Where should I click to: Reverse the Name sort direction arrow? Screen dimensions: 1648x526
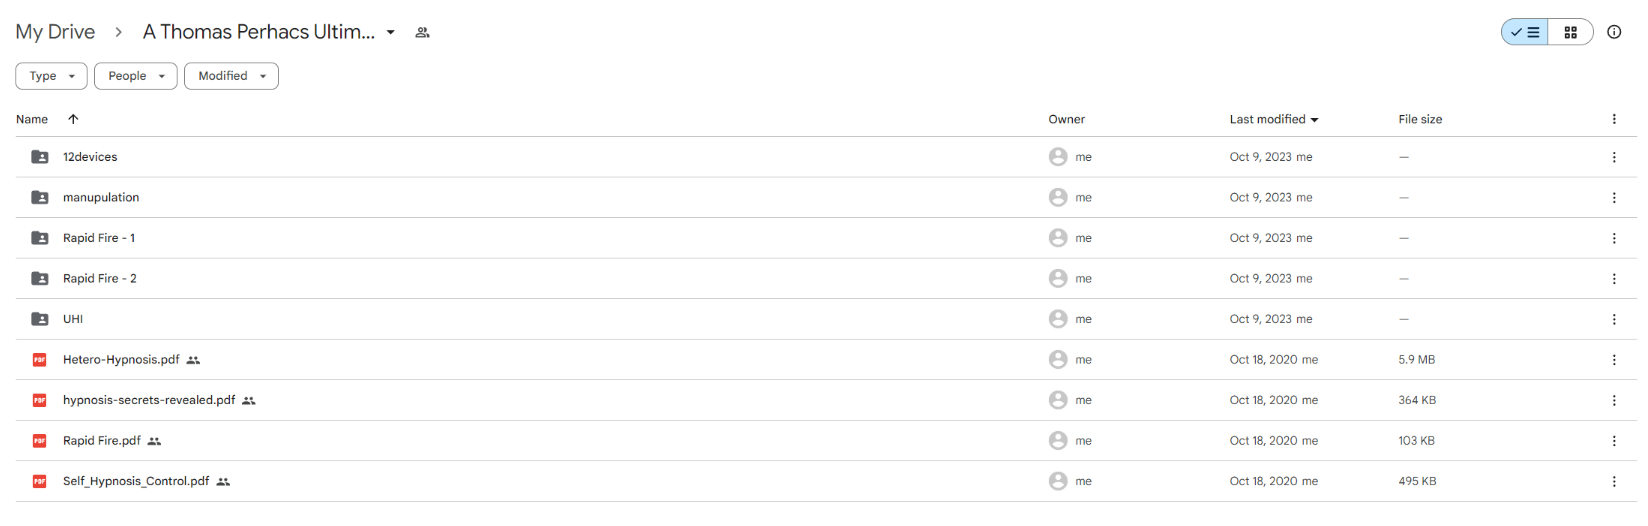[73, 119]
